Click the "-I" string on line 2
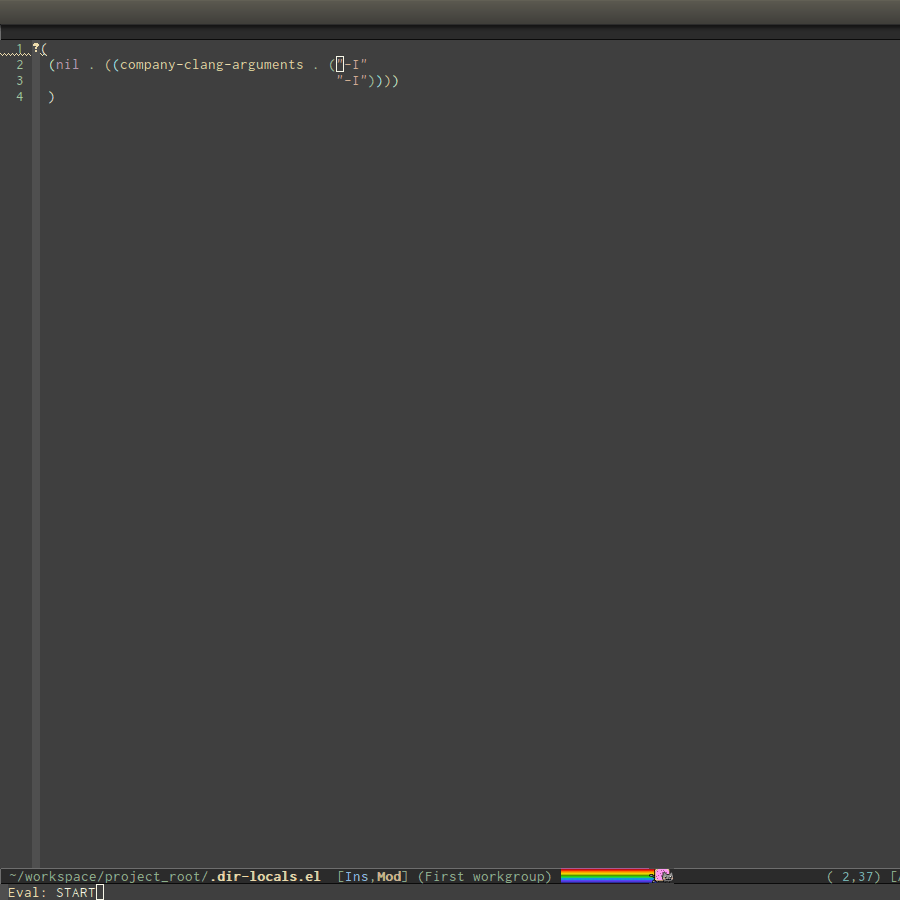900x900 pixels. point(351,64)
